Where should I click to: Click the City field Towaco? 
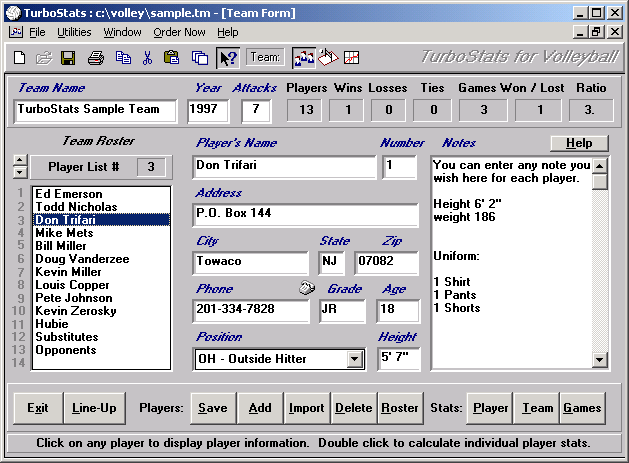coord(251,262)
